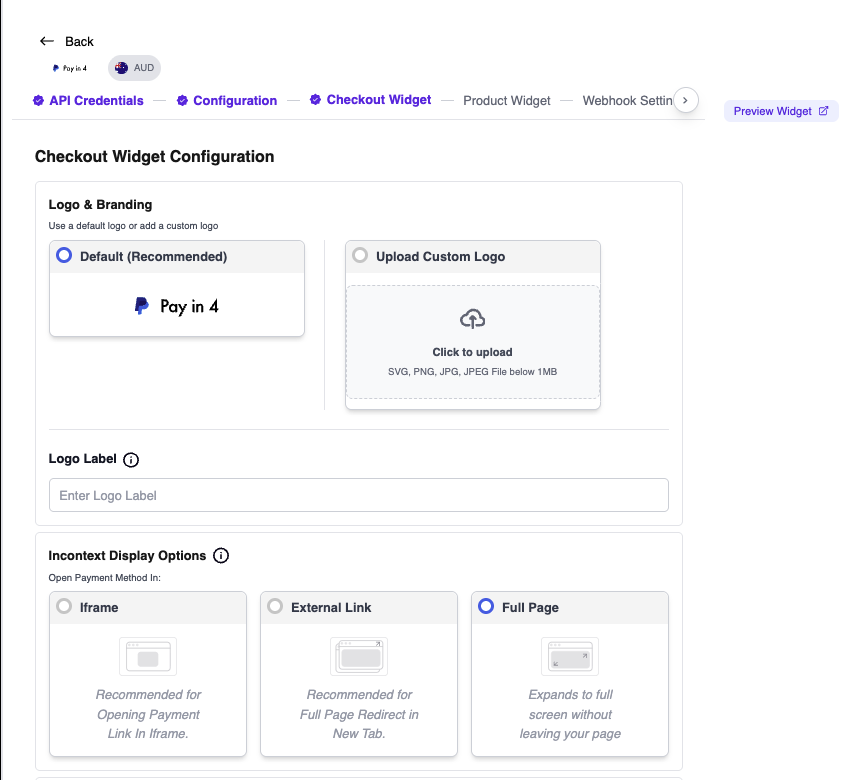This screenshot has height=780, width=844.
Task: Select the External Link radio option
Action: (275, 606)
